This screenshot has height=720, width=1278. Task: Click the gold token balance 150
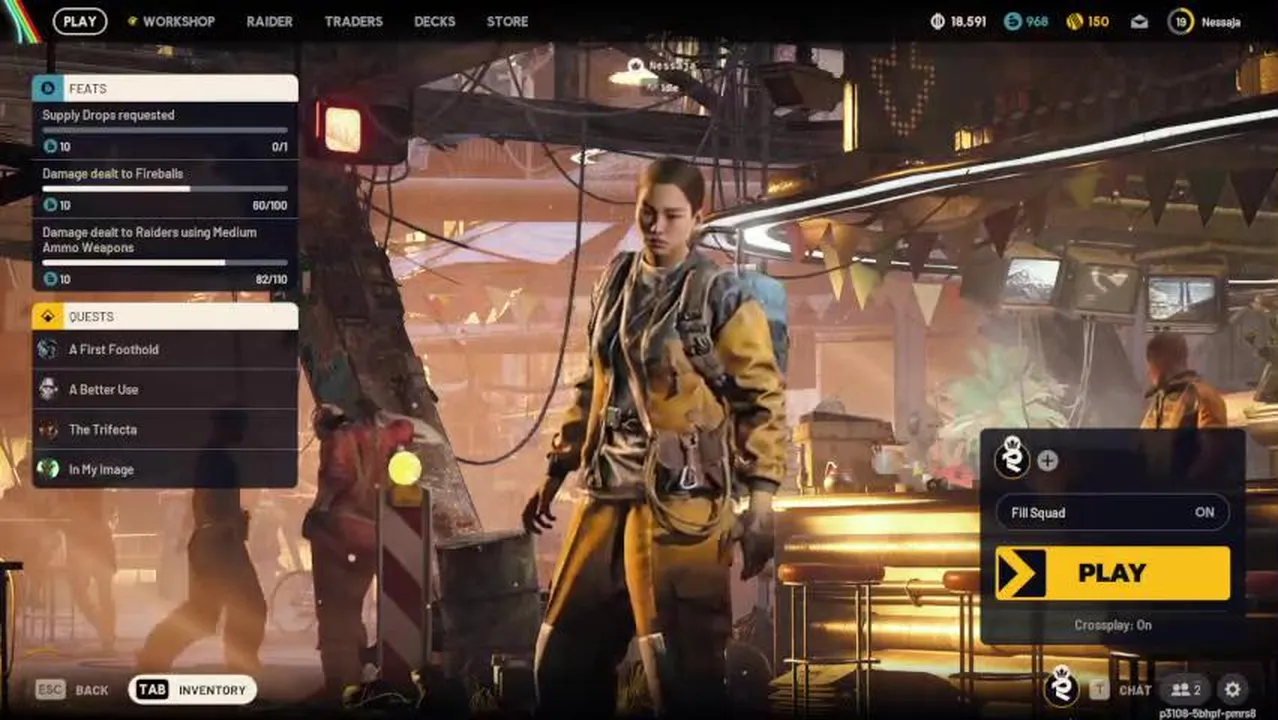tap(1087, 21)
